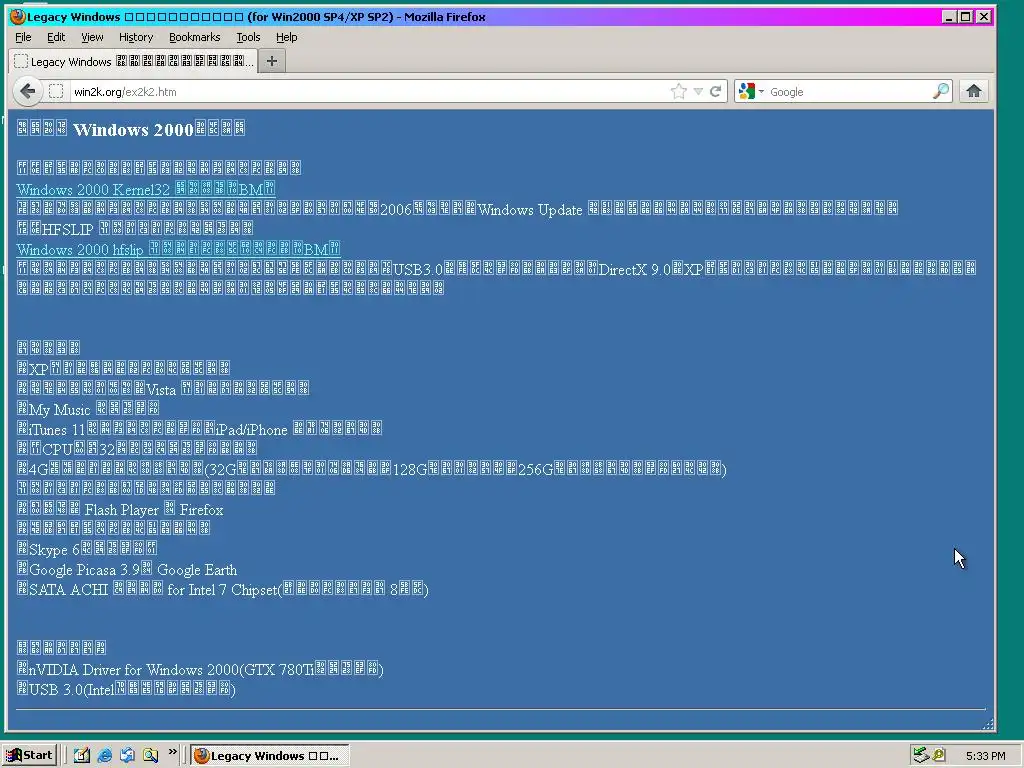
Task: Click the win2k.org address bar field
Action: (x=369, y=91)
